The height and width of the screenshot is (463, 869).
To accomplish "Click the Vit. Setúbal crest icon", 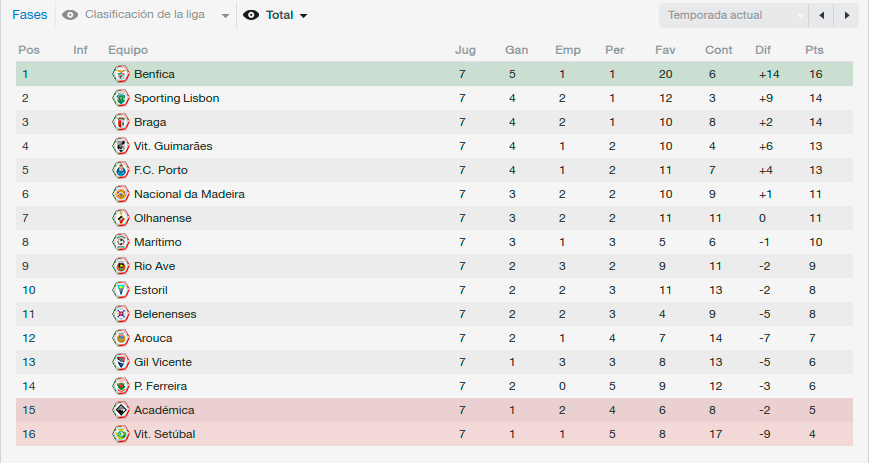I will (x=120, y=434).
